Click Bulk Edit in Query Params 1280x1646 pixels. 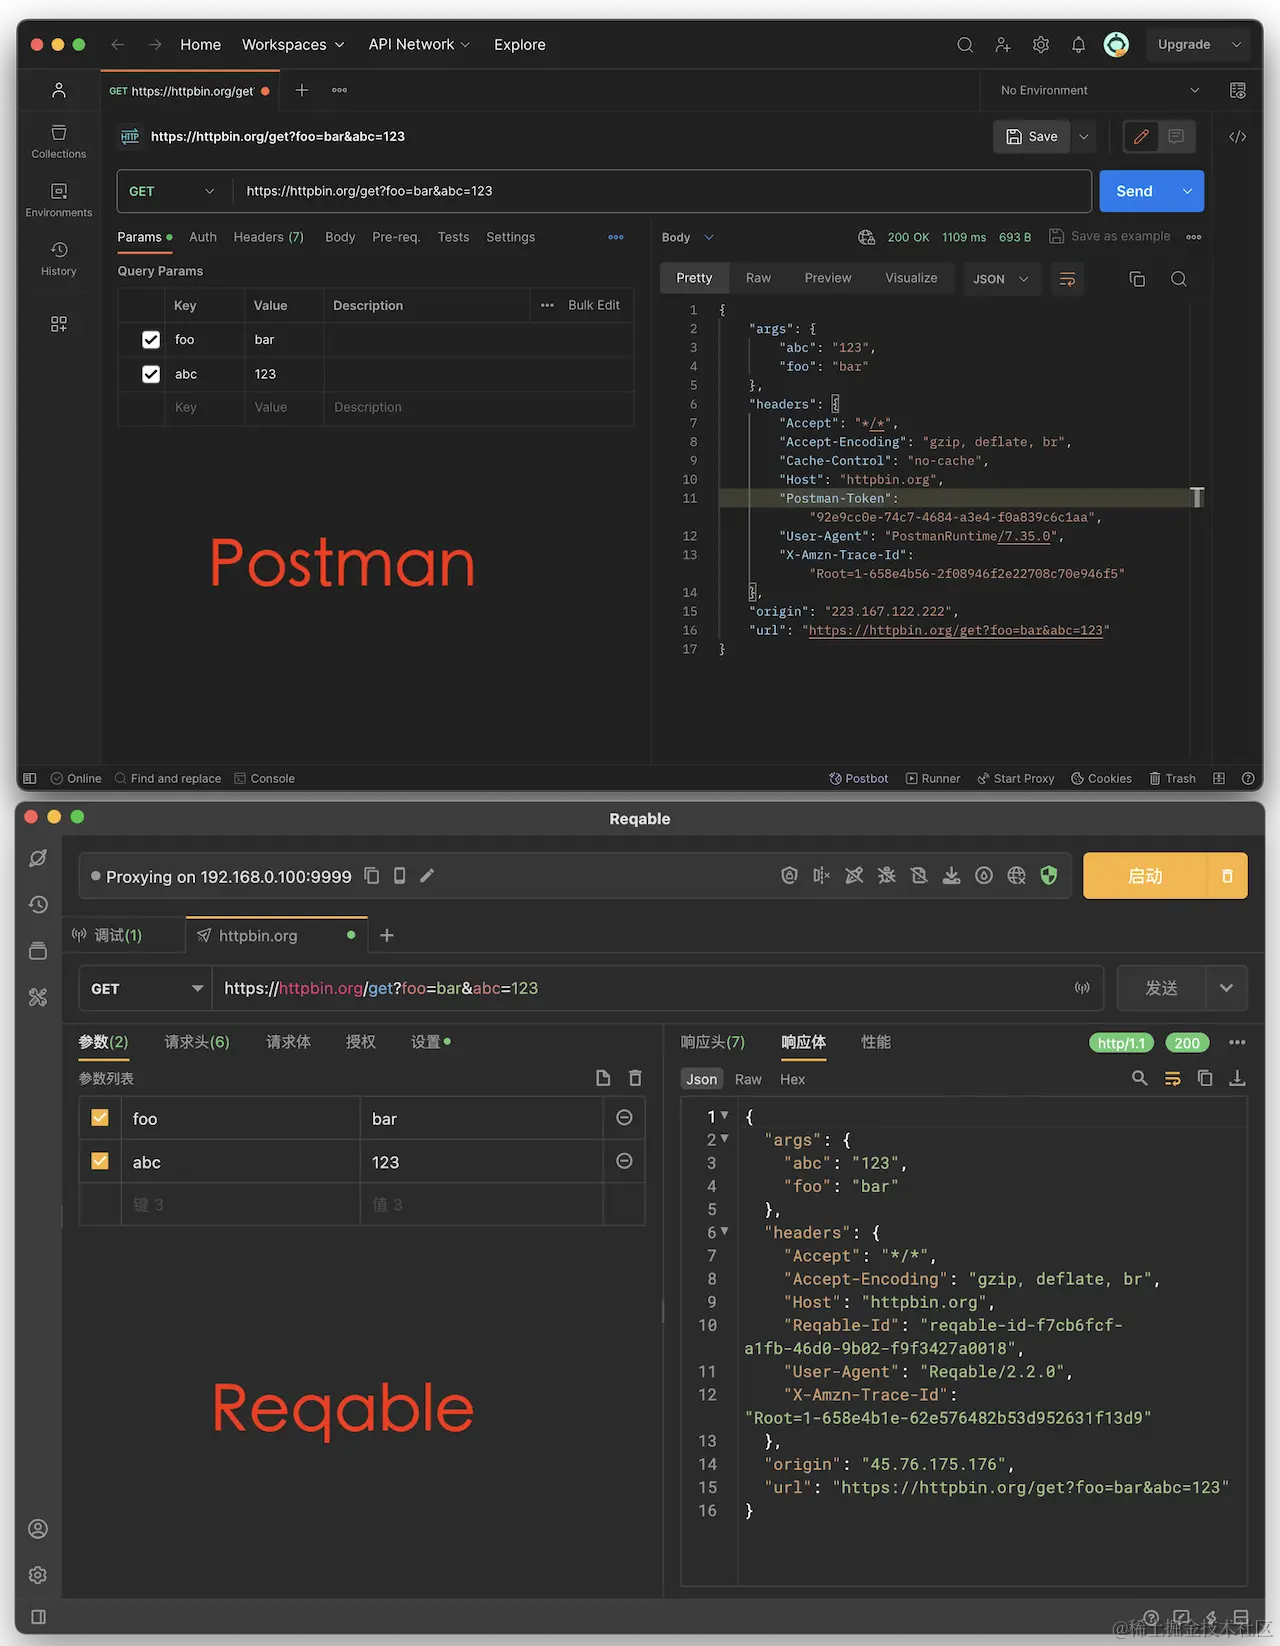(x=594, y=305)
